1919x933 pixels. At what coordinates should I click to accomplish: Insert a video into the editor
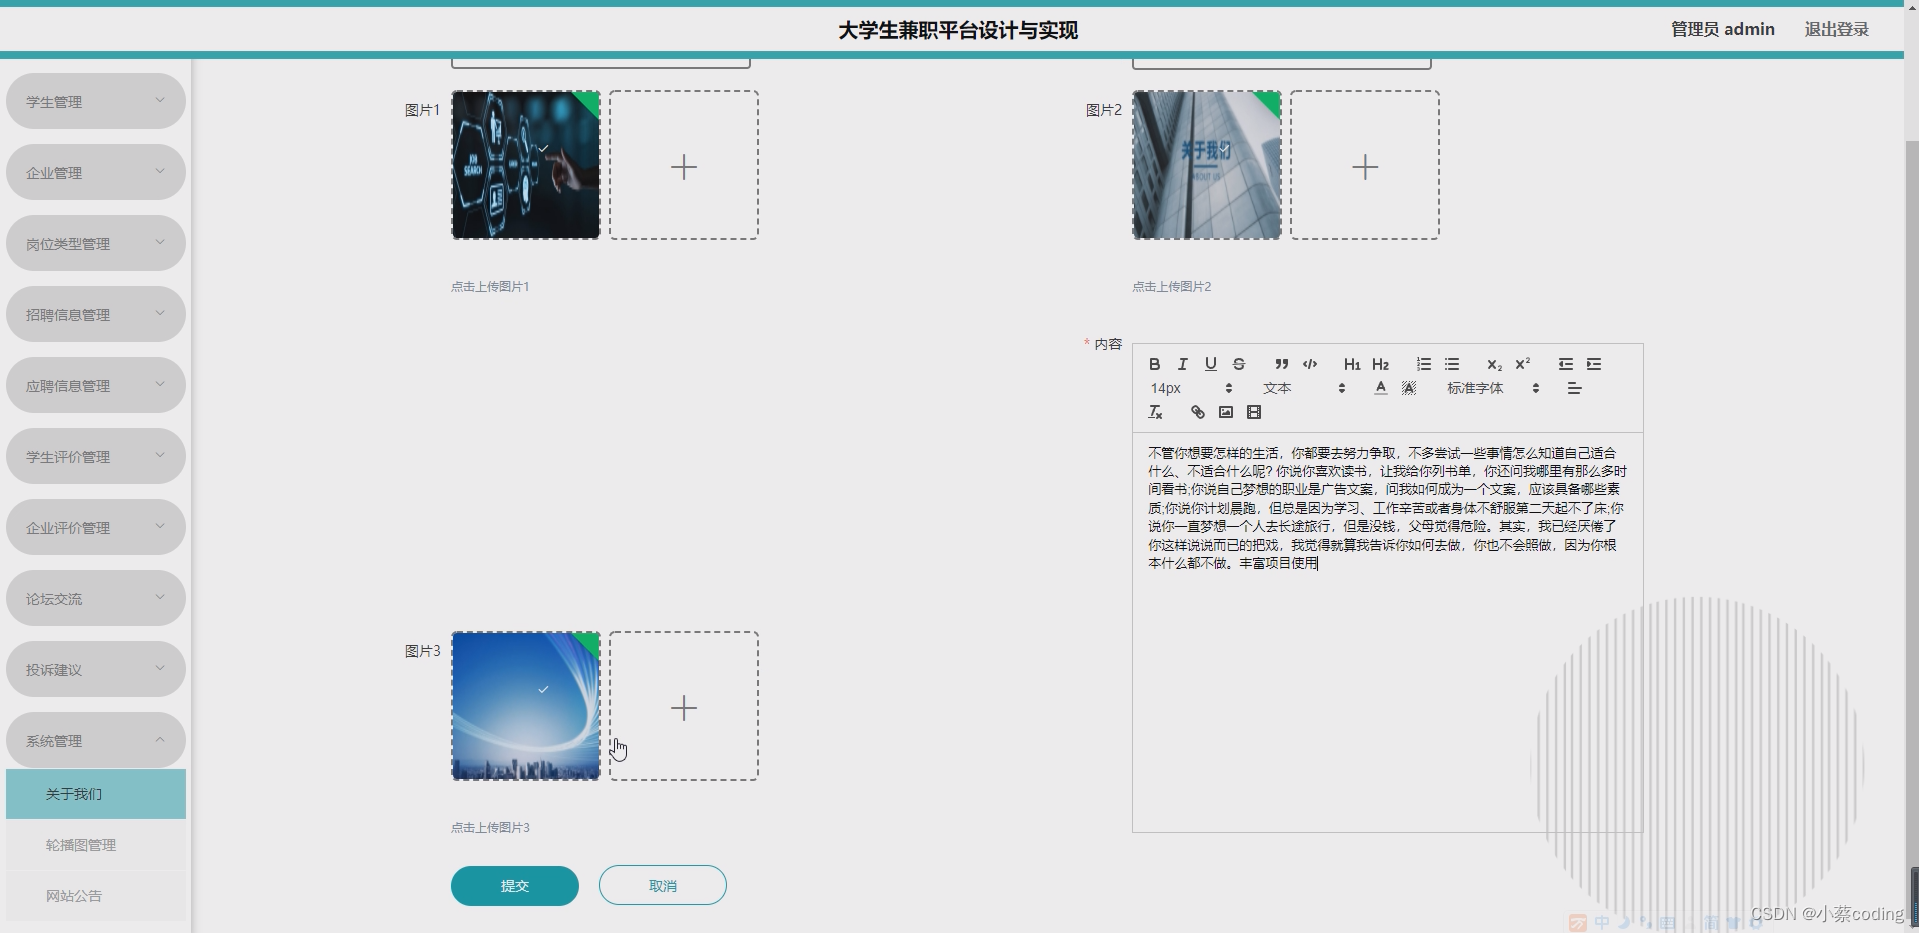click(x=1253, y=412)
